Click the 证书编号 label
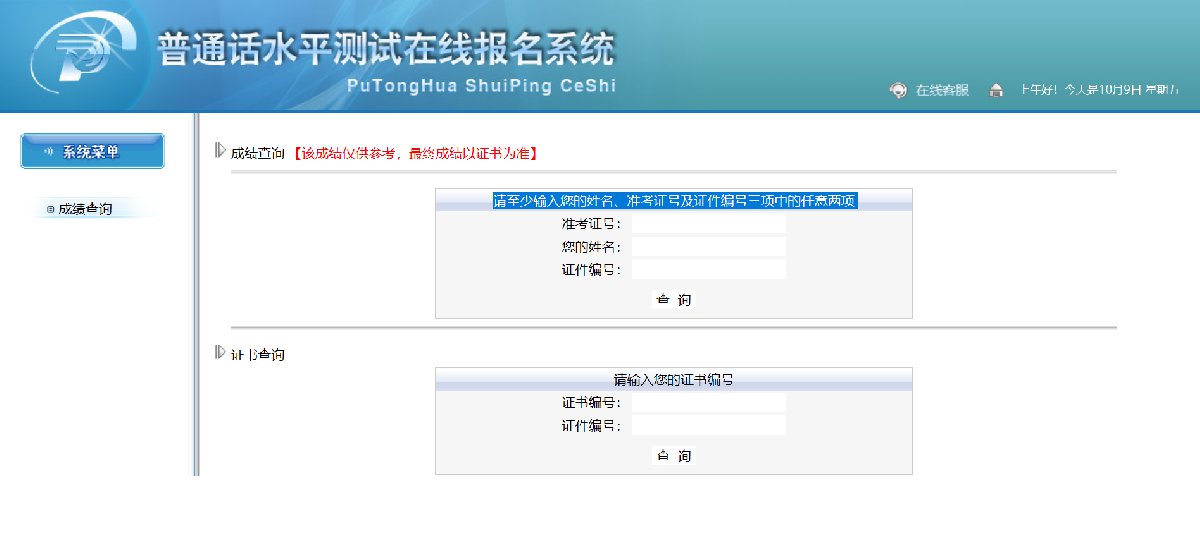 (x=592, y=402)
